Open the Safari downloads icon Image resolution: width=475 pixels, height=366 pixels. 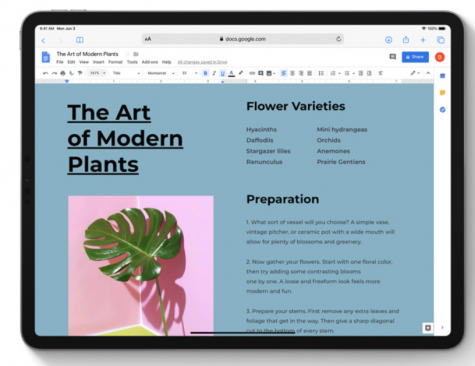pos(388,40)
